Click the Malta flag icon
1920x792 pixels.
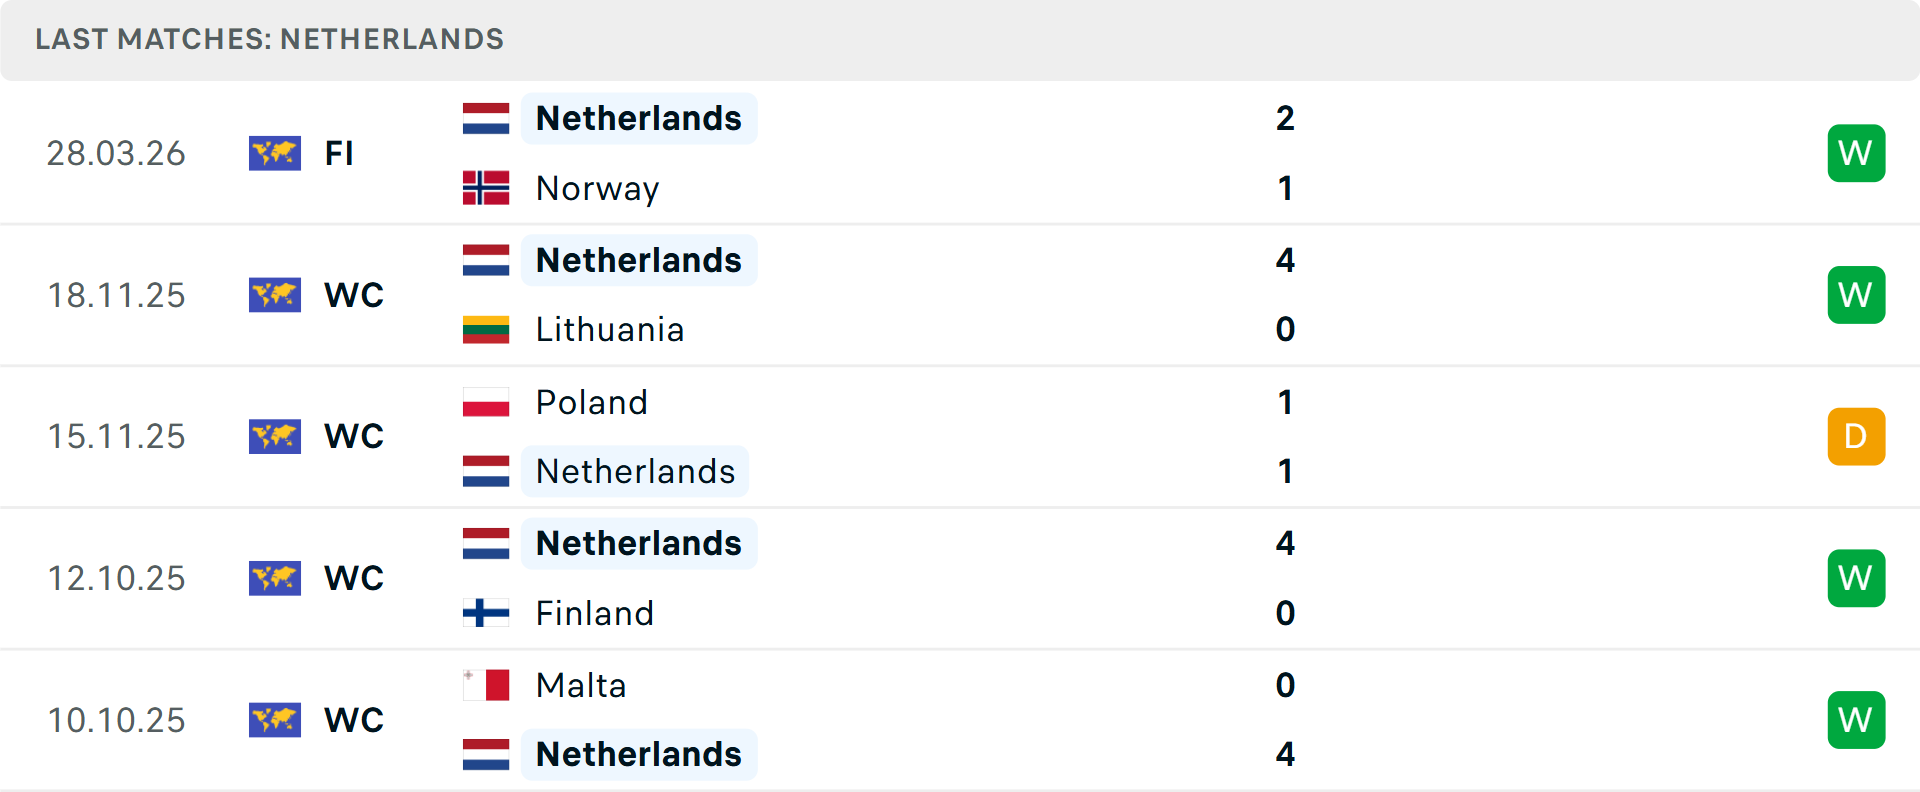tap(486, 685)
